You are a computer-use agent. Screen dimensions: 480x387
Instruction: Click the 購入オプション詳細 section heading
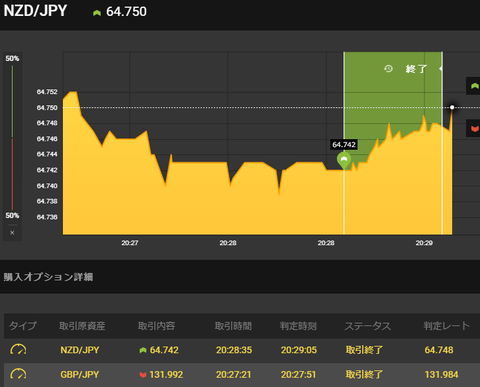click(x=48, y=277)
